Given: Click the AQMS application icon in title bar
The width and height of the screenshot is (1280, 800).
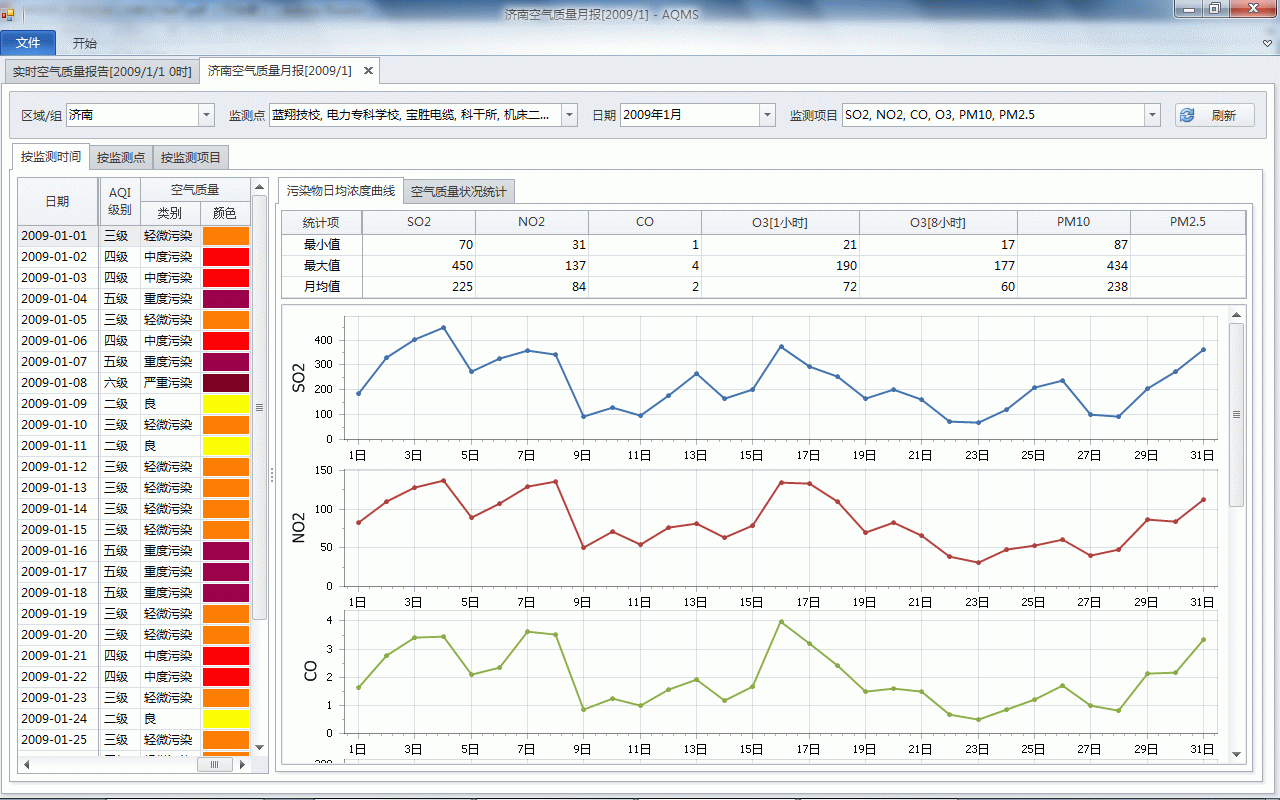Looking at the screenshot, I should [x=8, y=16].
